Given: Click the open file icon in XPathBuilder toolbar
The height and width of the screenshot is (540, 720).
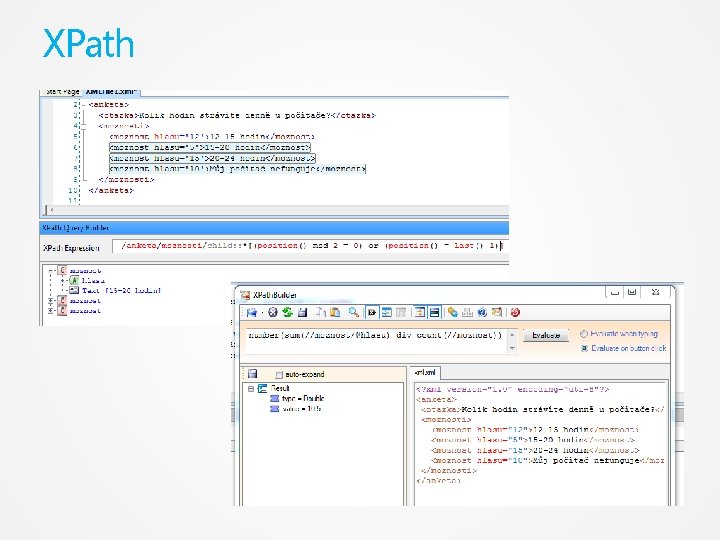Looking at the screenshot, I should (251, 313).
